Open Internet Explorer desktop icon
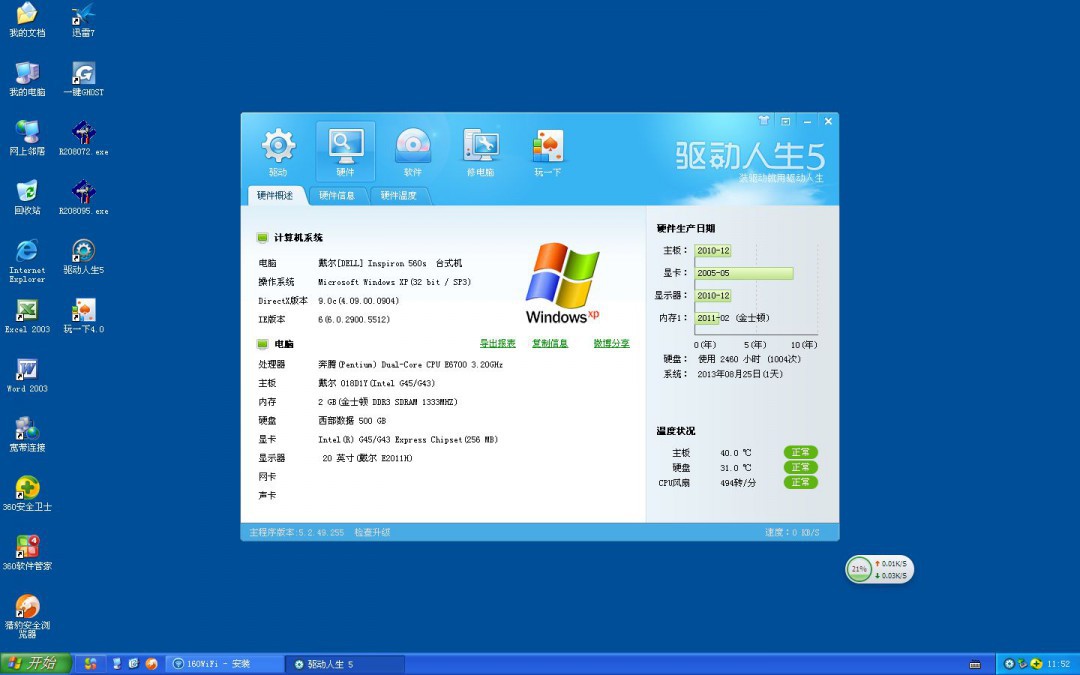Viewport: 1080px width, 675px height. tap(27, 261)
